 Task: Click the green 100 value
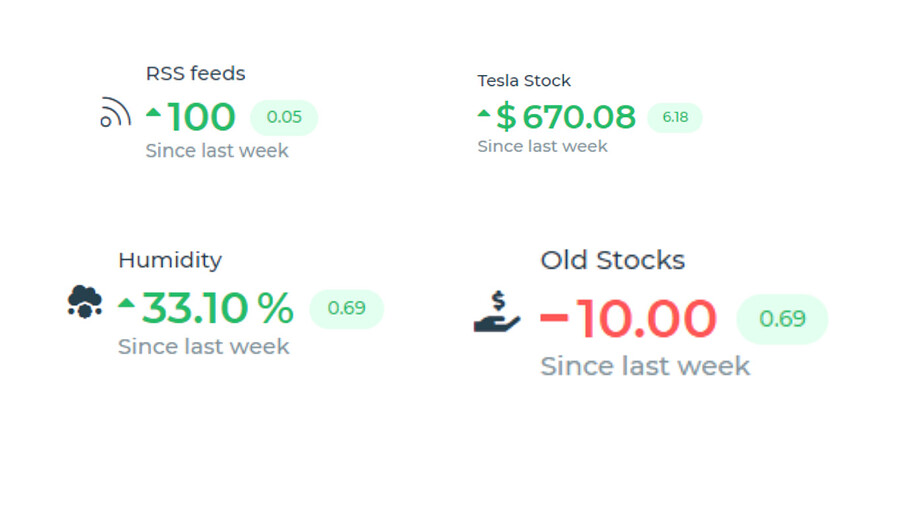pyautogui.click(x=202, y=117)
